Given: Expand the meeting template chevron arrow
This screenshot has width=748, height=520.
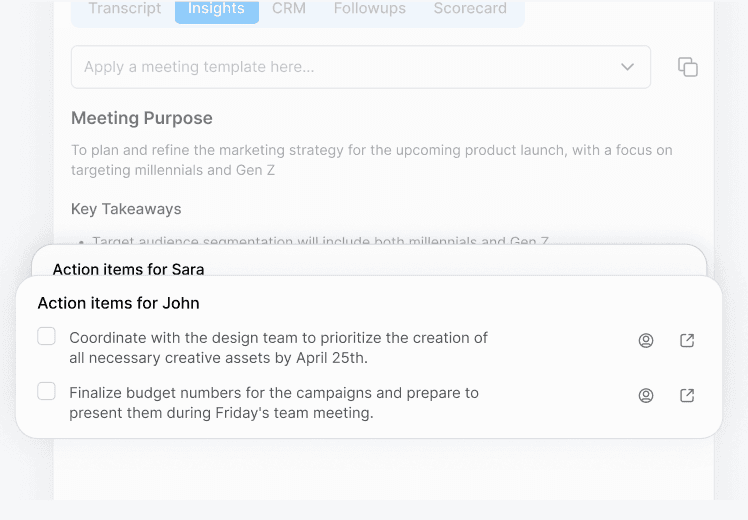Looking at the screenshot, I should (627, 67).
